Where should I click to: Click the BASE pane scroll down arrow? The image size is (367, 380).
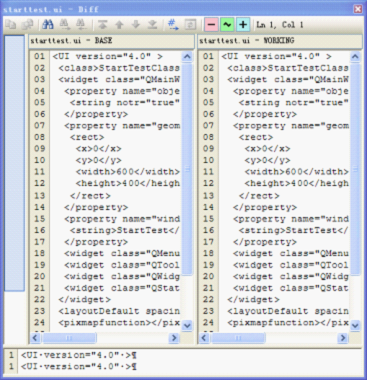[x=187, y=325]
